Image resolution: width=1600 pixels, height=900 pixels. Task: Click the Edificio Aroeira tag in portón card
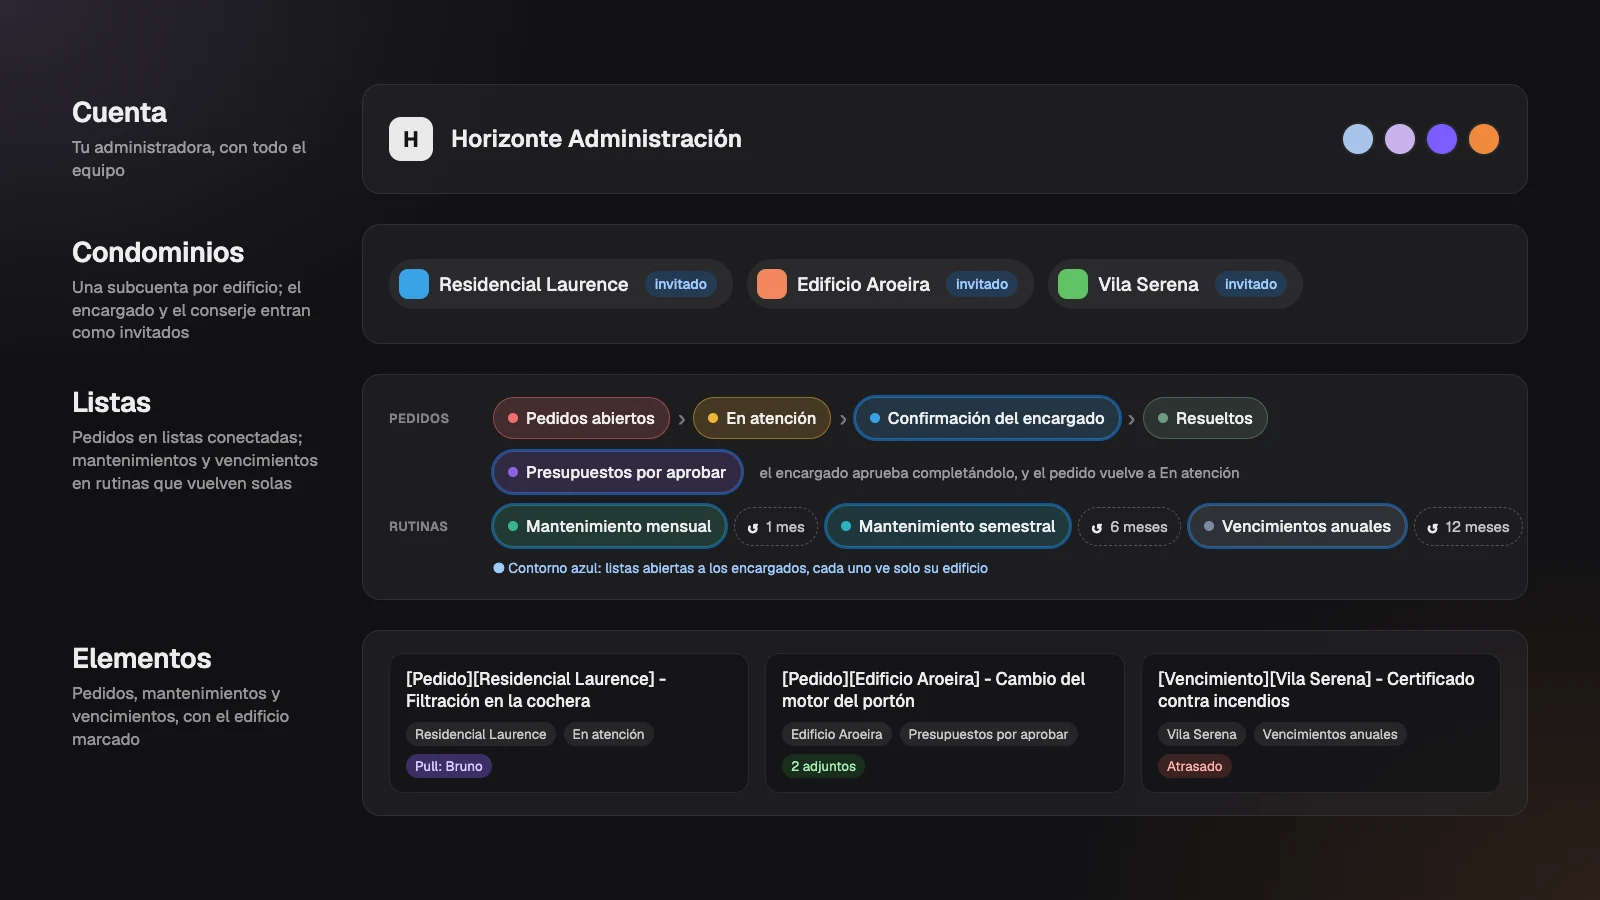(837, 734)
